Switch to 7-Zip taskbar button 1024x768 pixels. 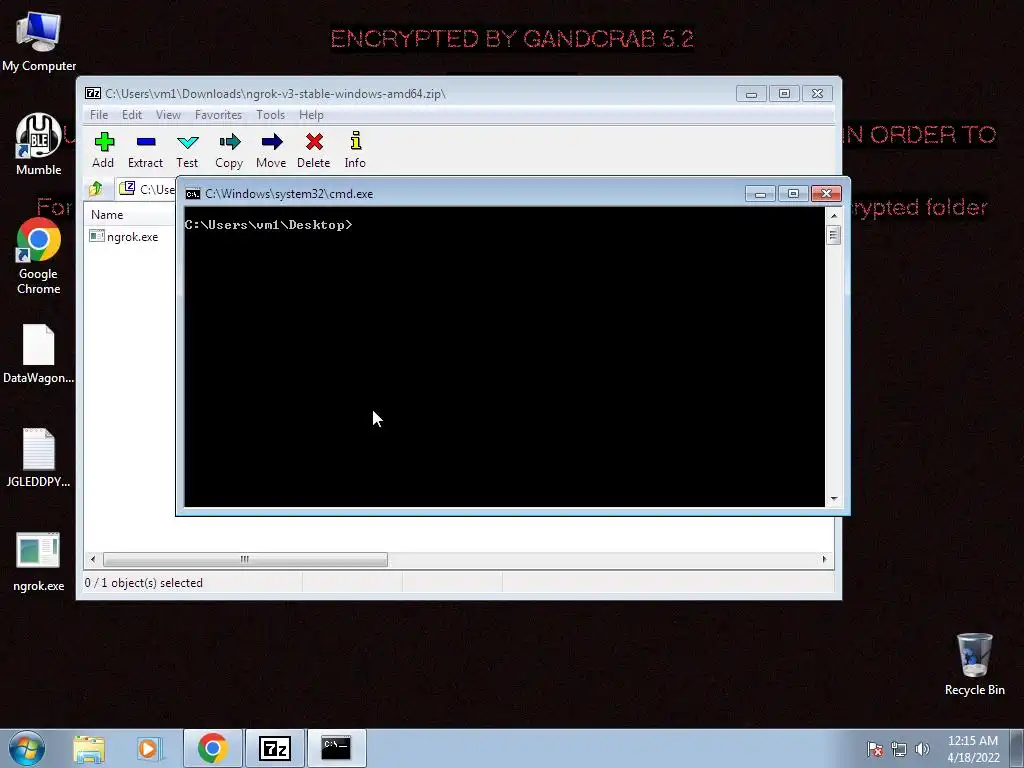[x=274, y=748]
